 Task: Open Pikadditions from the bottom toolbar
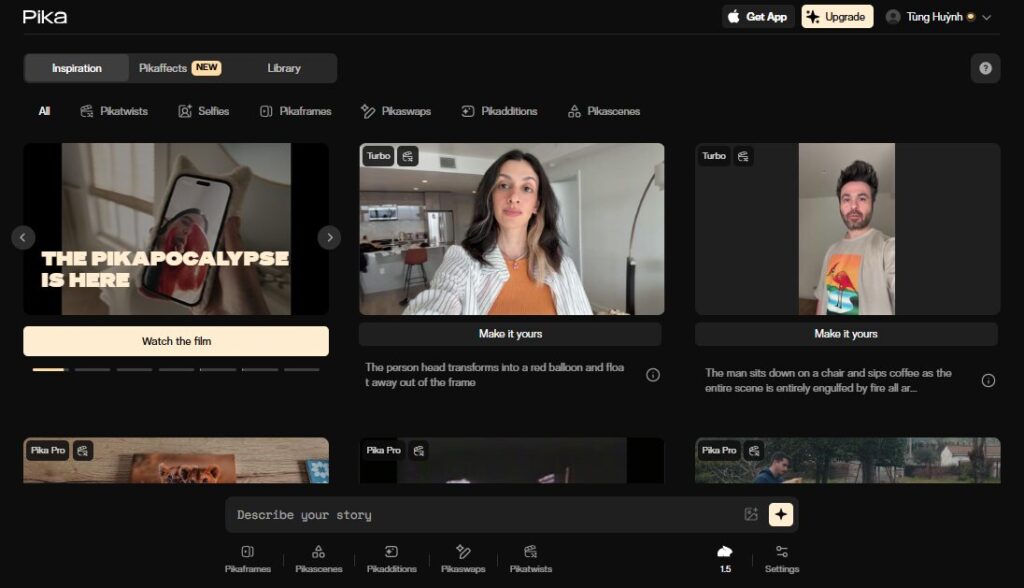point(391,558)
